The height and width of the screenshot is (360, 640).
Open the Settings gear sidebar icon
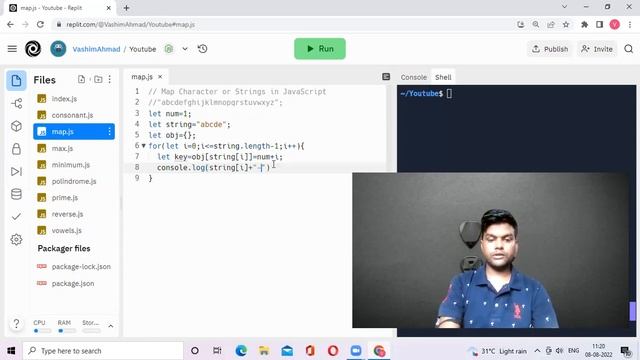(16, 239)
